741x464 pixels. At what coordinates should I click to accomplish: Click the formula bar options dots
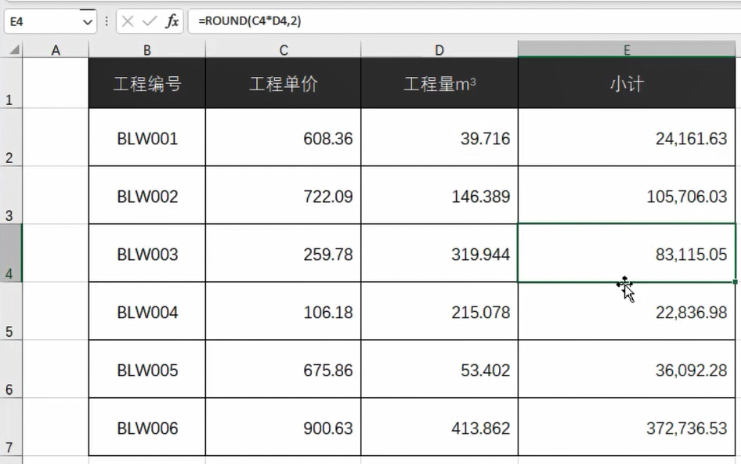(x=107, y=21)
